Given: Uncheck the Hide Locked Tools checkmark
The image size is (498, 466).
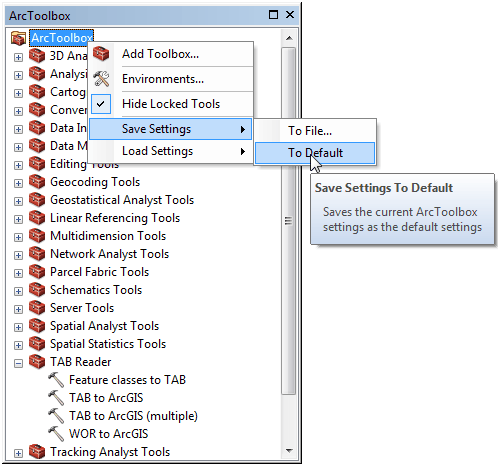Looking at the screenshot, I should tap(101, 104).
